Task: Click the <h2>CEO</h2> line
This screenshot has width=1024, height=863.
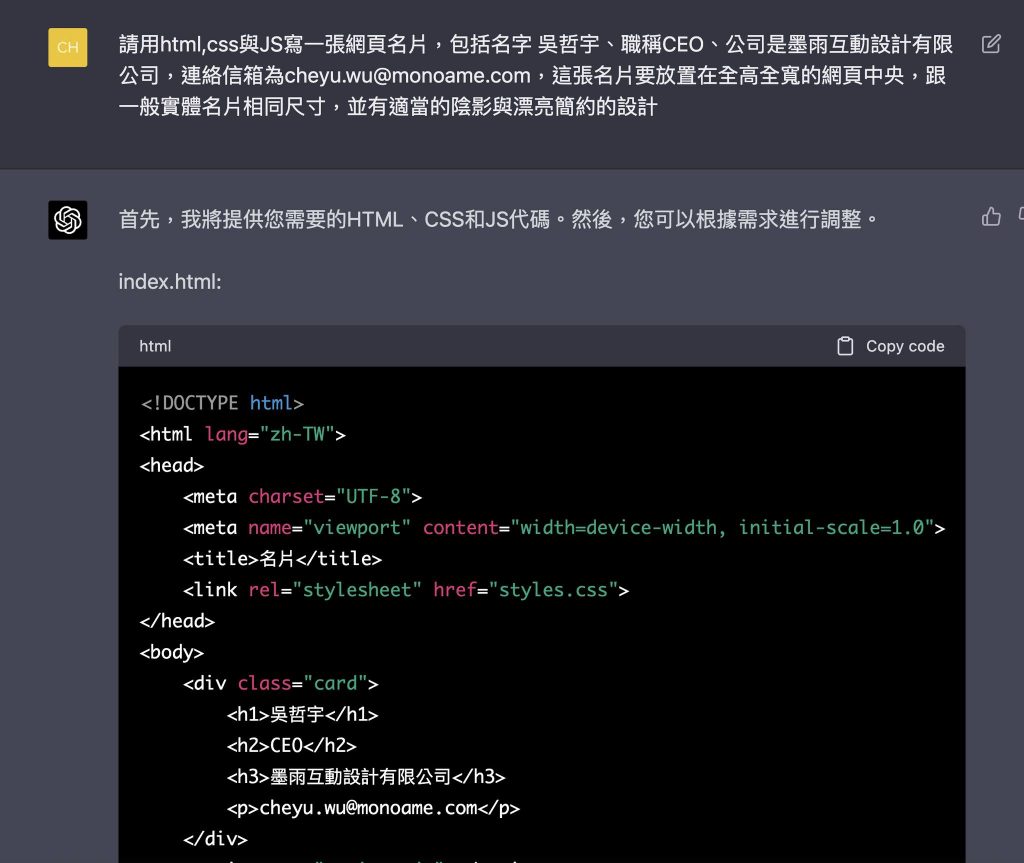Action: 292,745
